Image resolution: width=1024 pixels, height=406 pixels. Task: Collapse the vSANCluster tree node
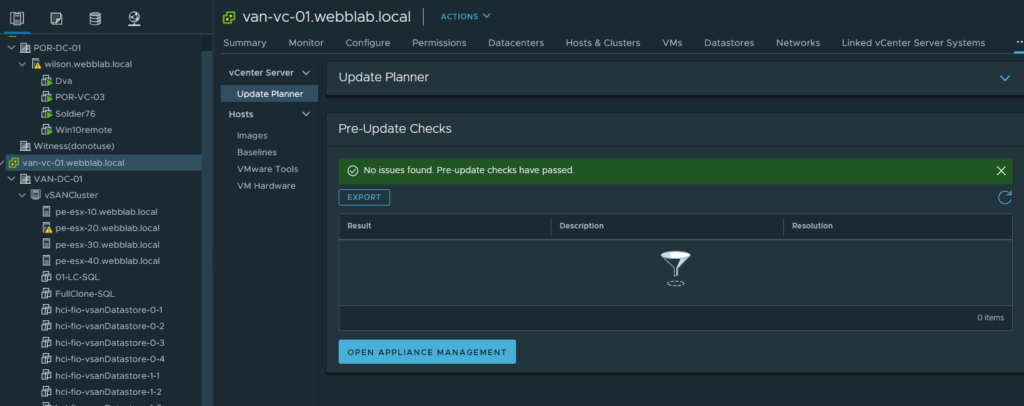click(x=22, y=195)
